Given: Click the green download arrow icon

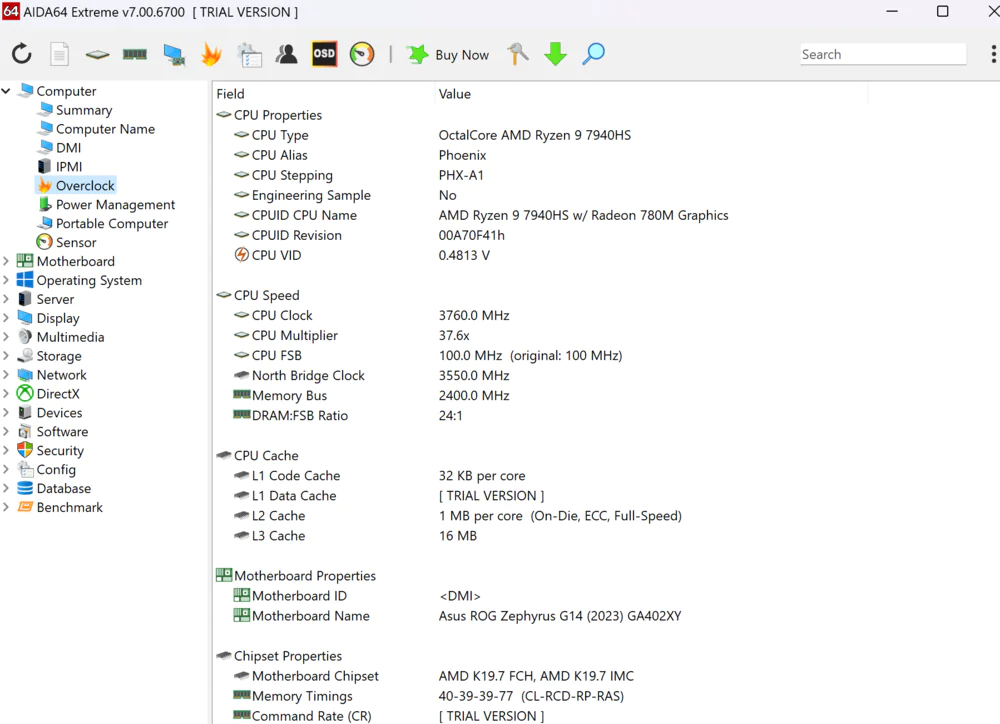Looking at the screenshot, I should 555,54.
